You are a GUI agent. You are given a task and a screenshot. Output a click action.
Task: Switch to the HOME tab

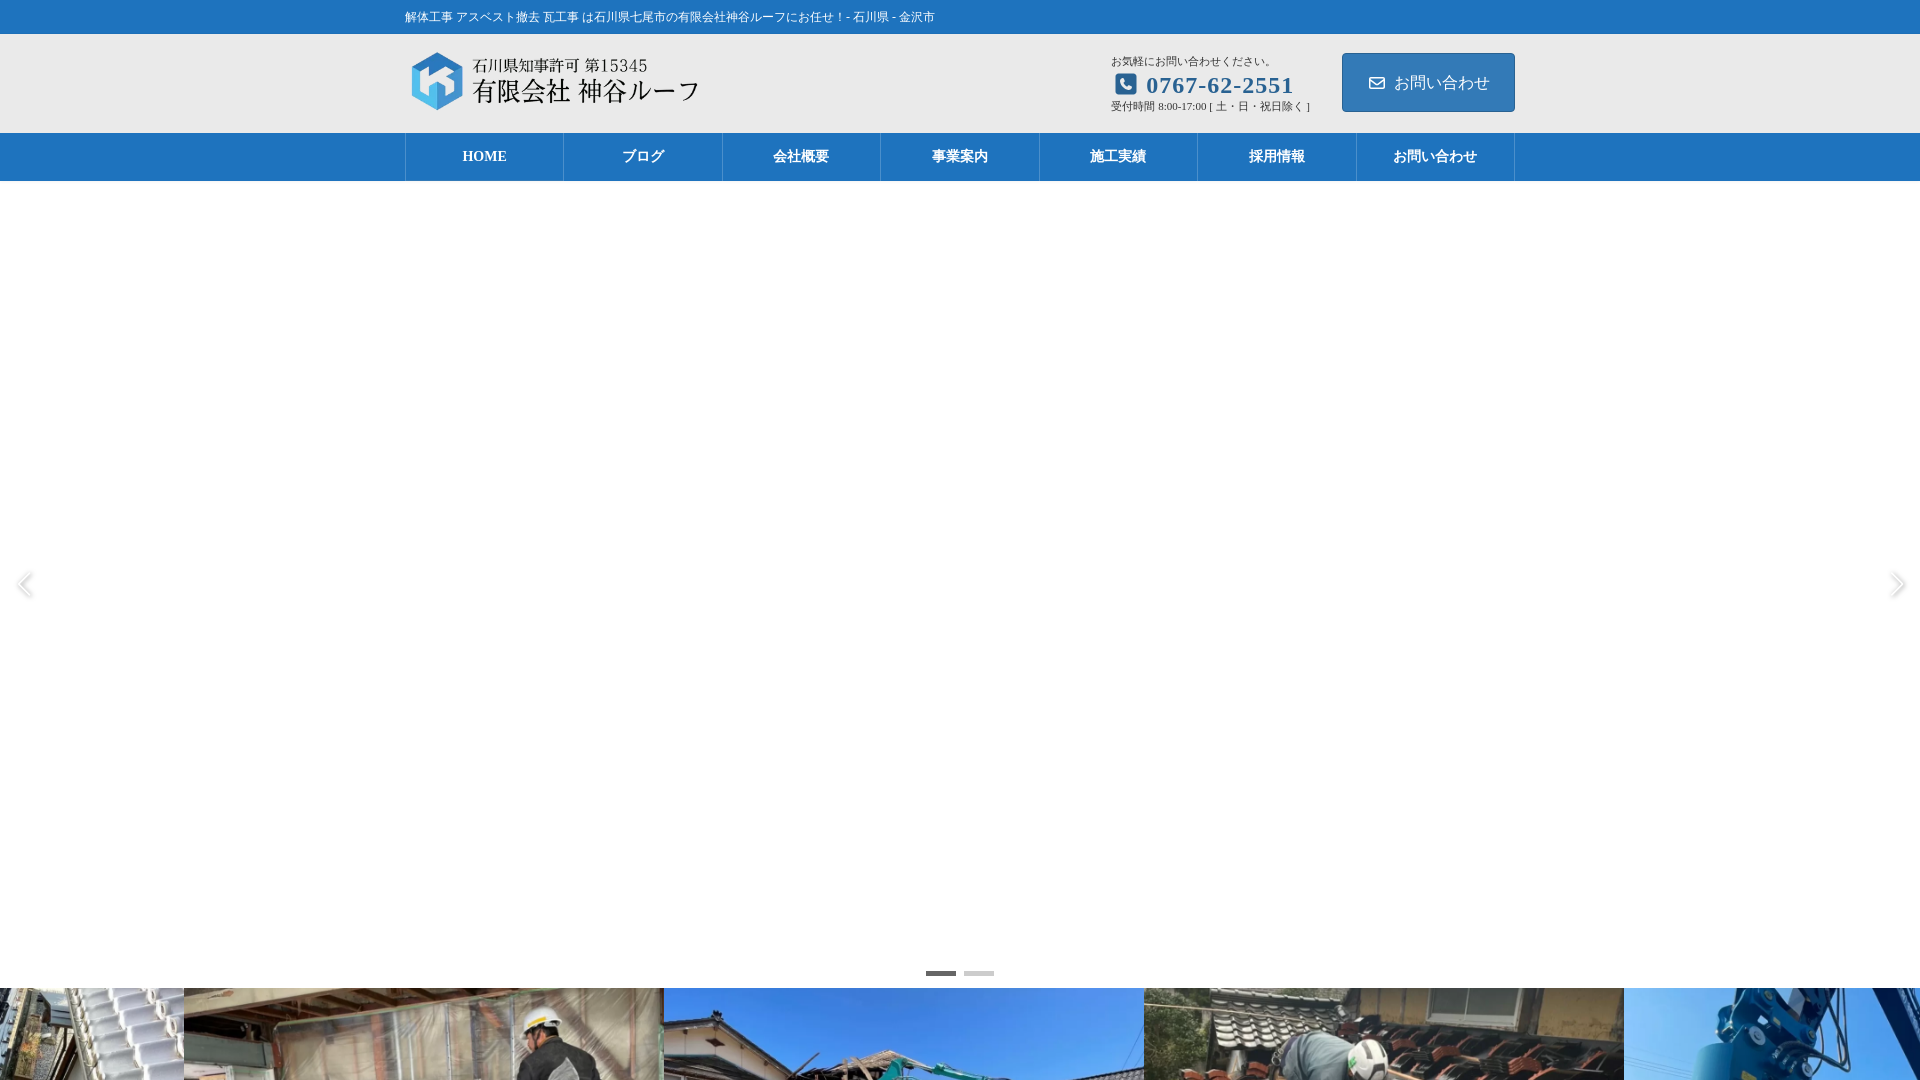(484, 156)
